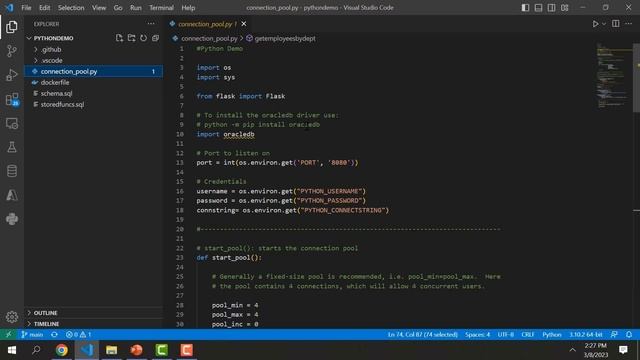The image size is (640, 360).
Task: Split the editor to the right
Action: tap(616, 24)
